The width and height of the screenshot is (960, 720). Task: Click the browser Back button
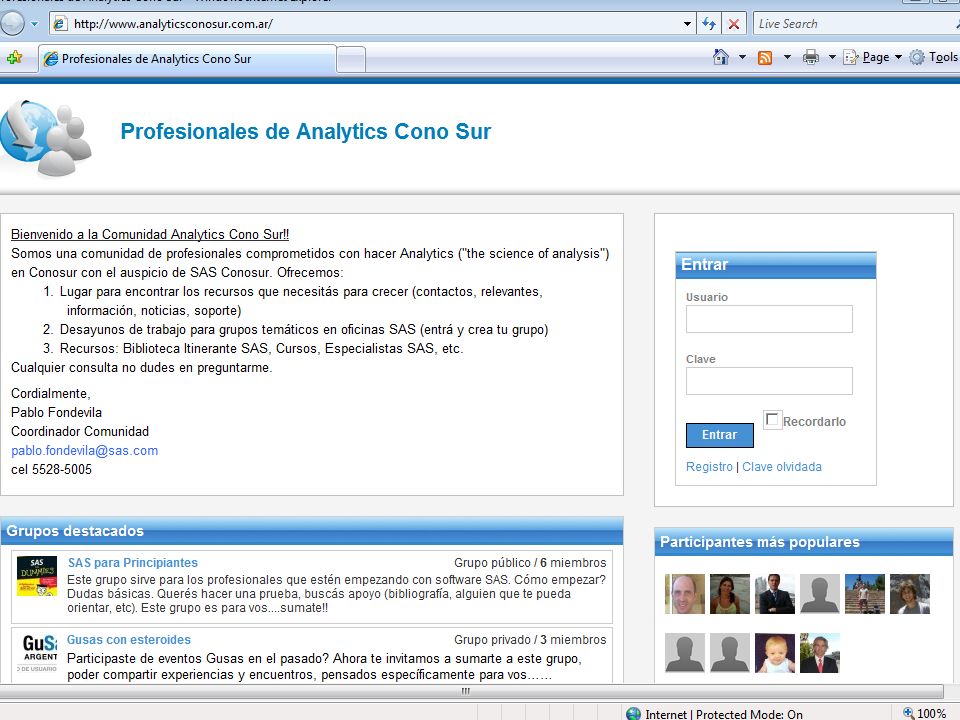tap(12, 24)
